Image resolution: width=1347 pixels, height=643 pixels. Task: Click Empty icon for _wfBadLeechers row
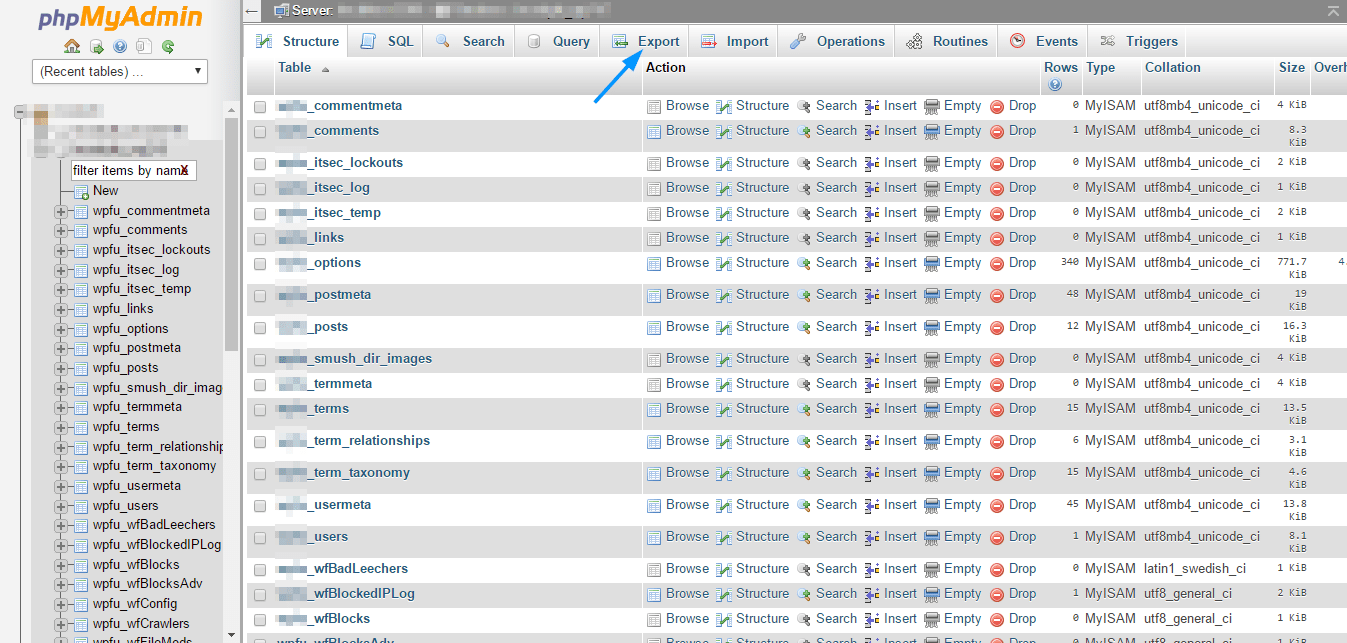point(932,569)
